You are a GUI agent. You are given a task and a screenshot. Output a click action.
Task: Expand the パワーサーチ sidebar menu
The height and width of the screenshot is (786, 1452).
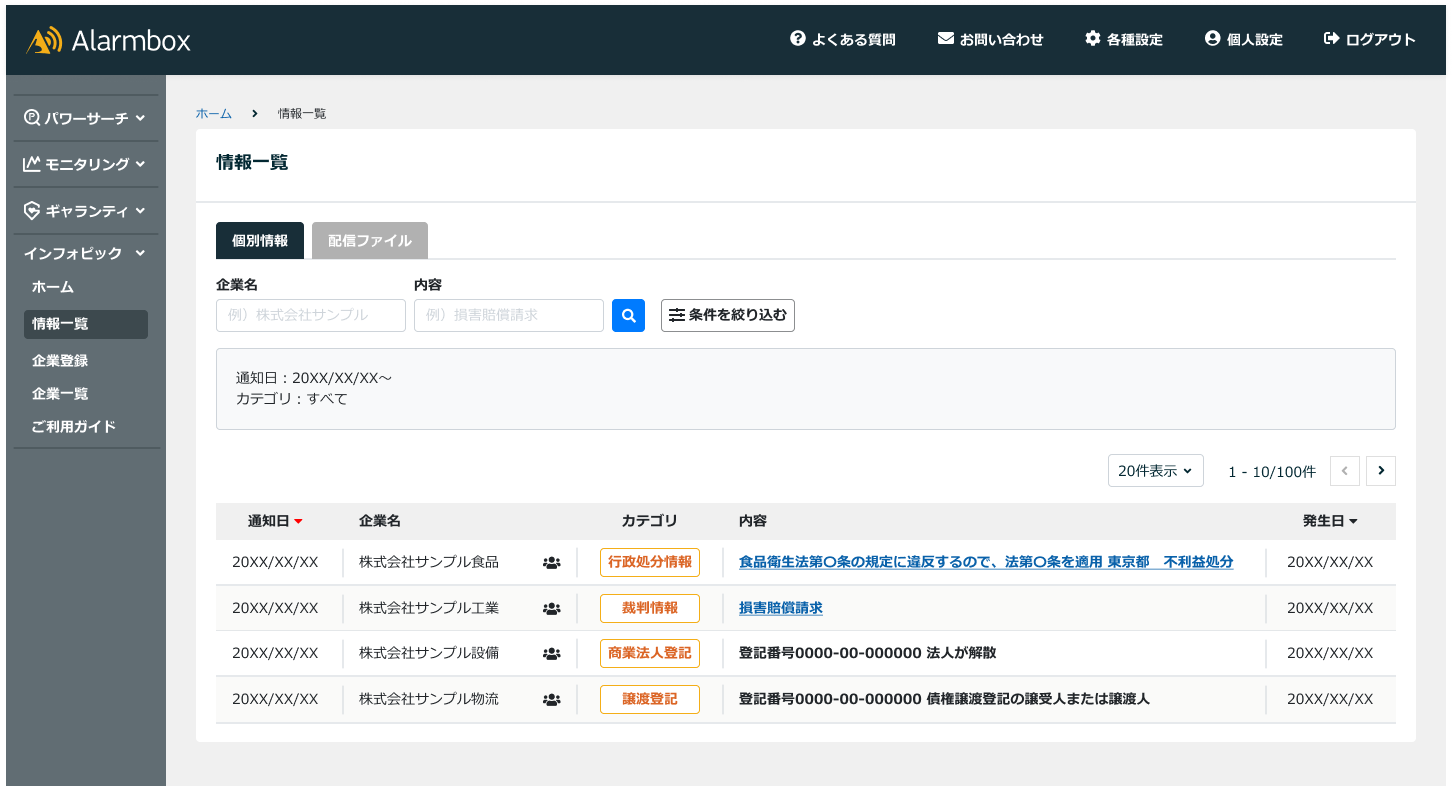pyautogui.click(x=85, y=118)
